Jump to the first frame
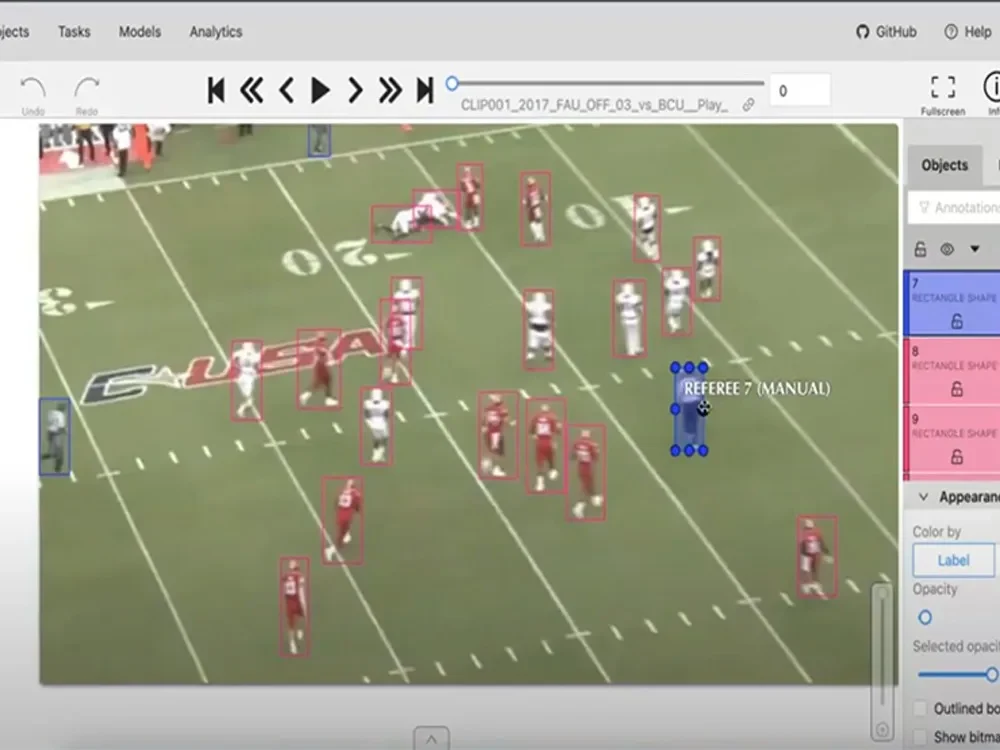The image size is (1000, 750). (216, 90)
